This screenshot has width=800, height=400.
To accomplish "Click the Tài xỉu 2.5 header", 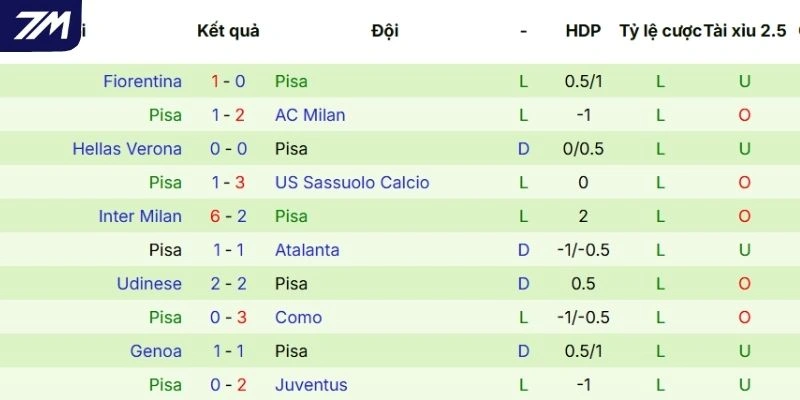I will (x=745, y=31).
